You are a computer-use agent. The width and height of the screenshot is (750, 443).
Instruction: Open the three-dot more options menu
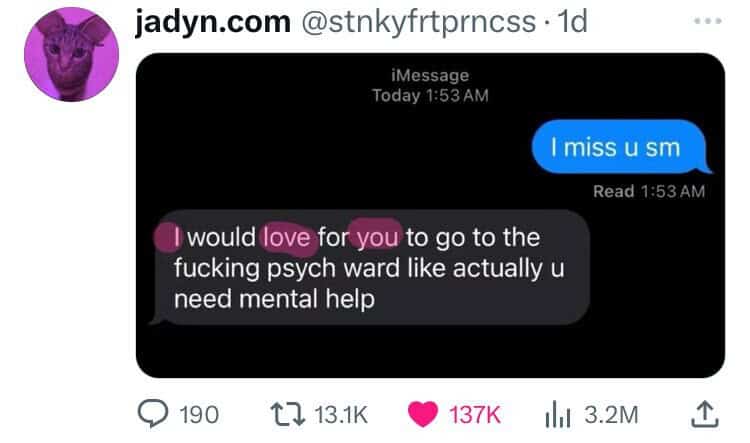point(708,21)
